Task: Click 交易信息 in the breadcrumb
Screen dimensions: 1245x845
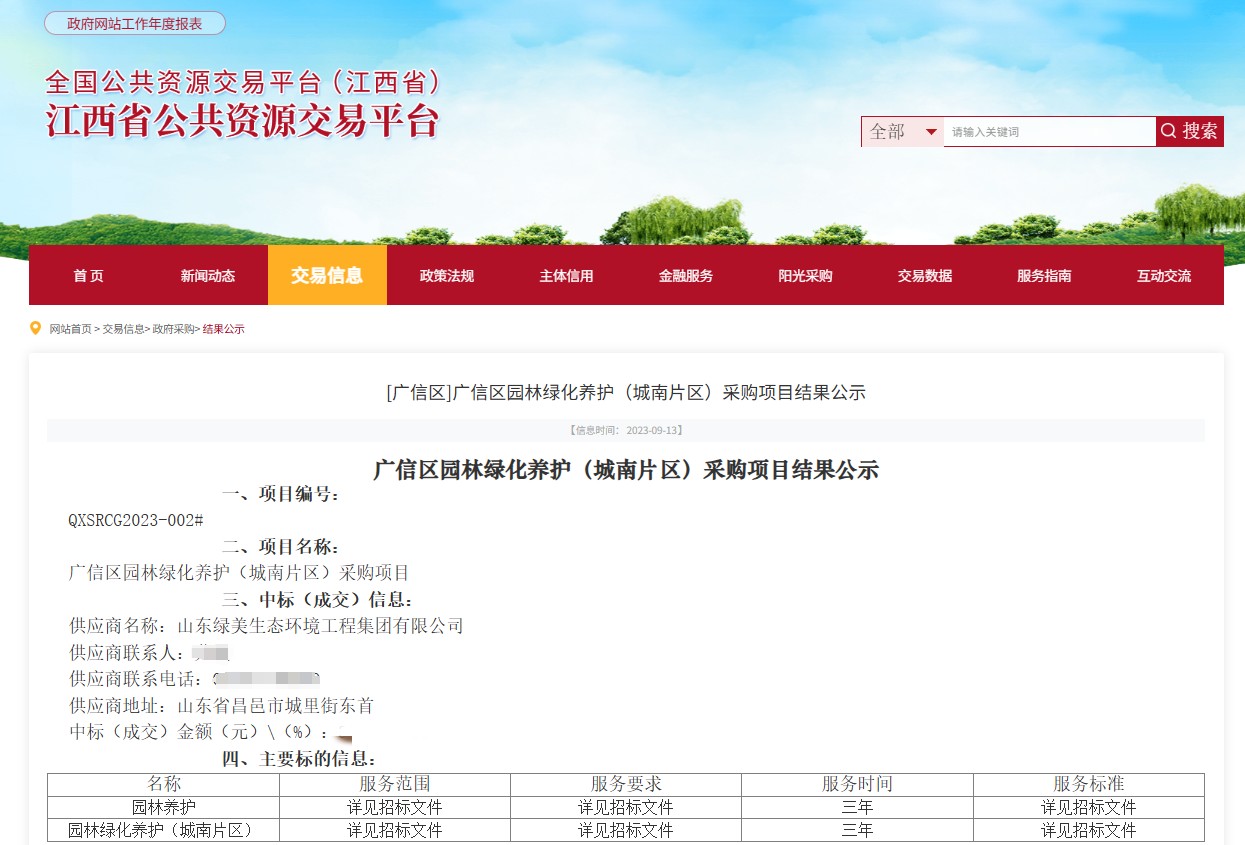Action: [123, 329]
